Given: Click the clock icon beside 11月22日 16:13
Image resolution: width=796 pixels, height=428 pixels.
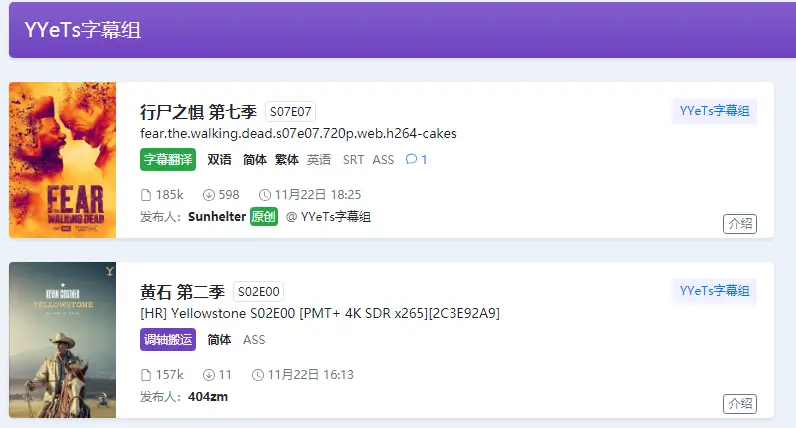Looking at the screenshot, I should click(258, 375).
